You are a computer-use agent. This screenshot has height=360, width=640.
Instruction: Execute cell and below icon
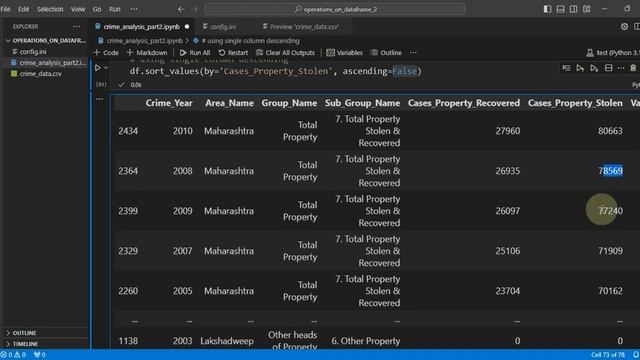pyautogui.click(x=594, y=68)
